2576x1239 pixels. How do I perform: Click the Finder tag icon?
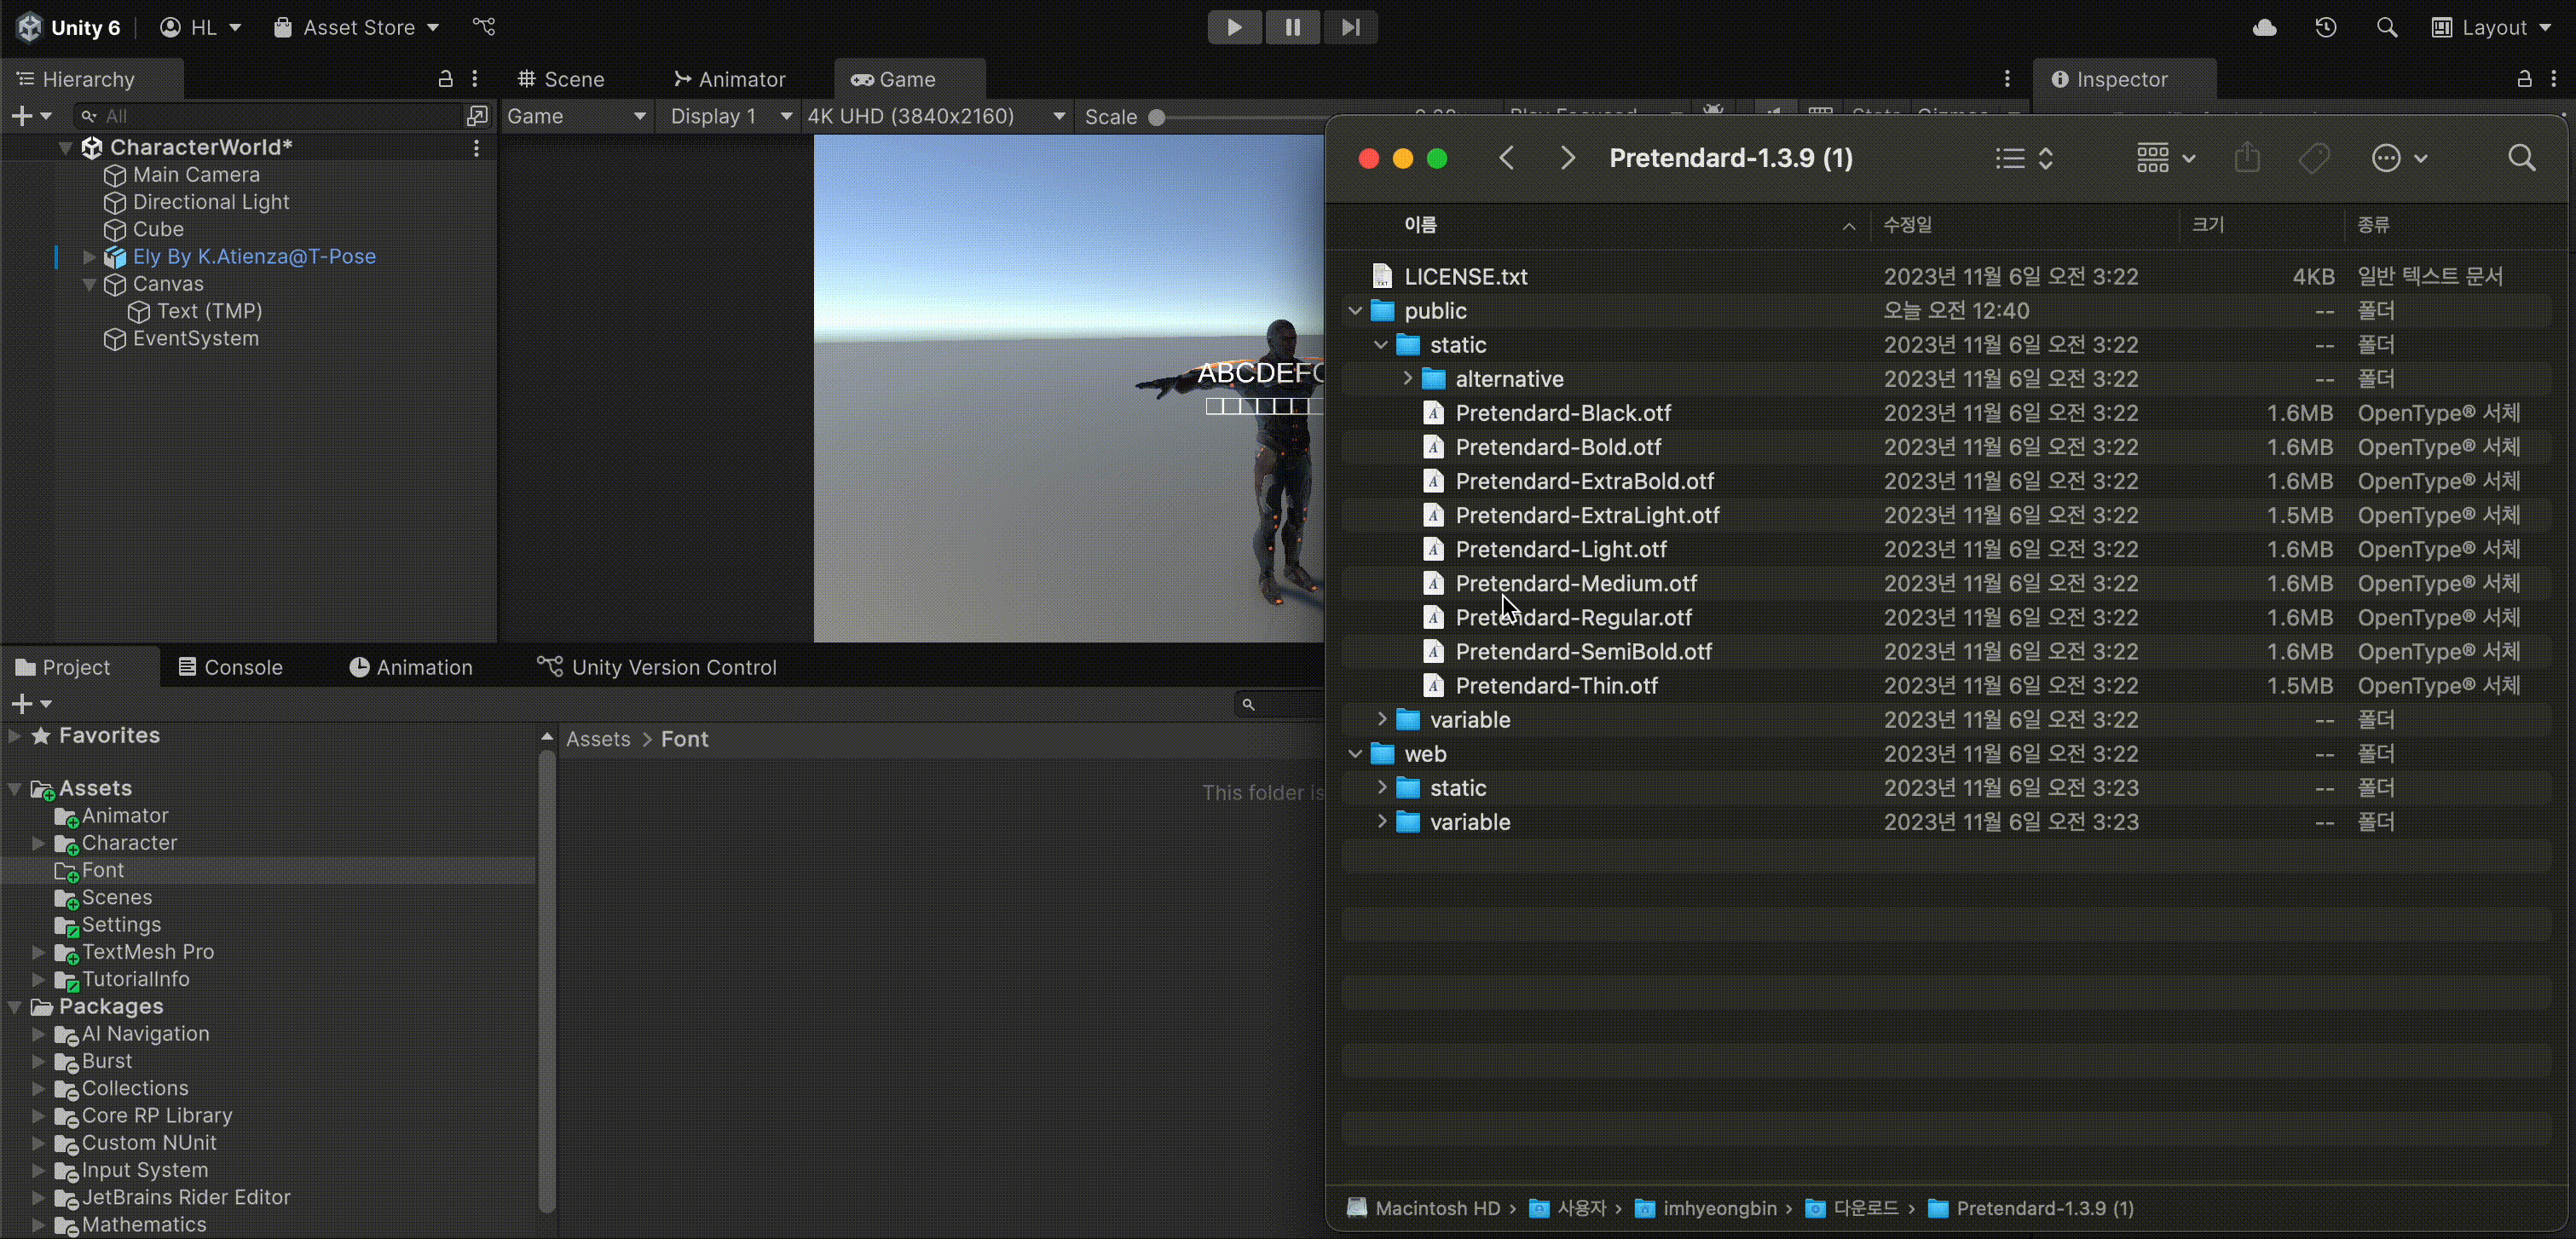pos(2314,158)
